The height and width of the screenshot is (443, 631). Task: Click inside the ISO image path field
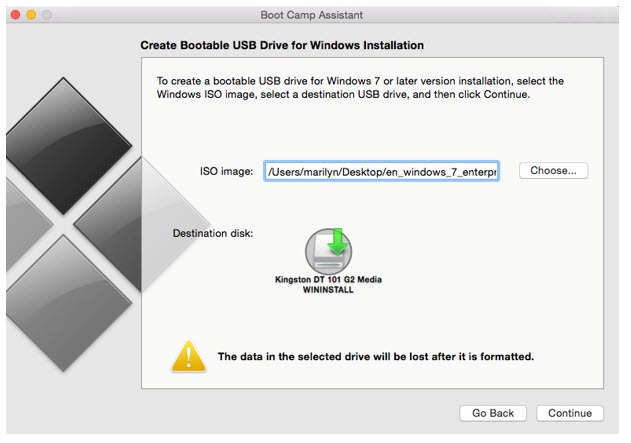pos(380,171)
